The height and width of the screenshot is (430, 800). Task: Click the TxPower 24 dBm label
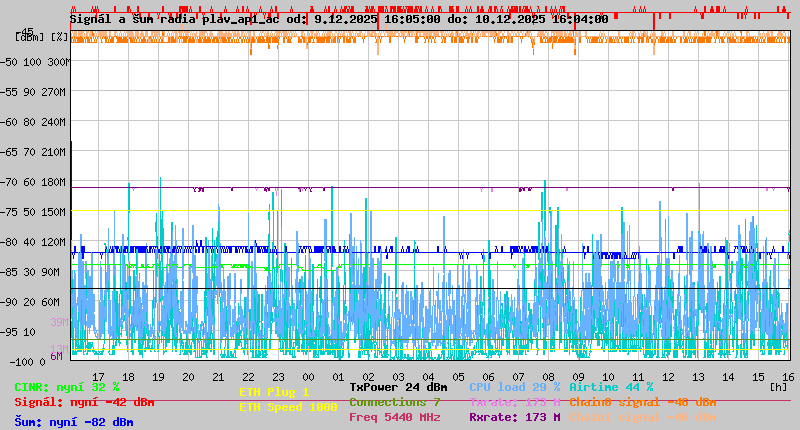point(398,387)
